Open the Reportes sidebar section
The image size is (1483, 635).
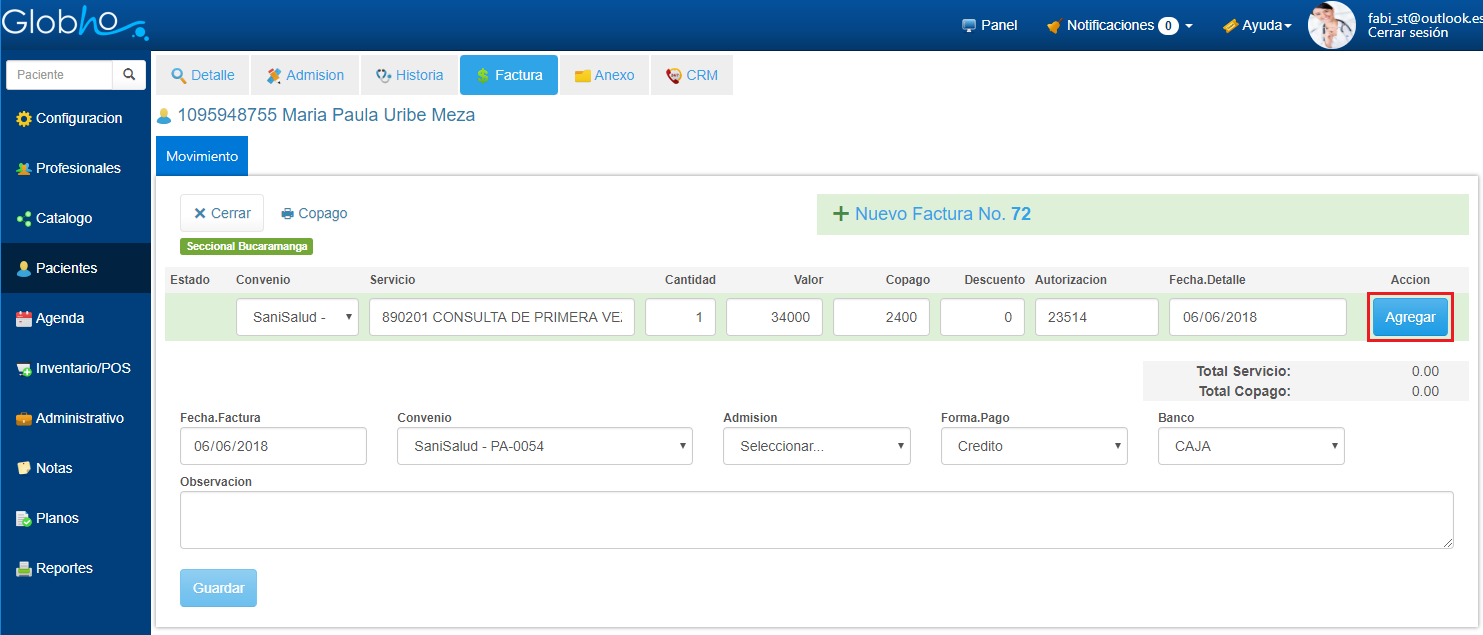pos(63,568)
